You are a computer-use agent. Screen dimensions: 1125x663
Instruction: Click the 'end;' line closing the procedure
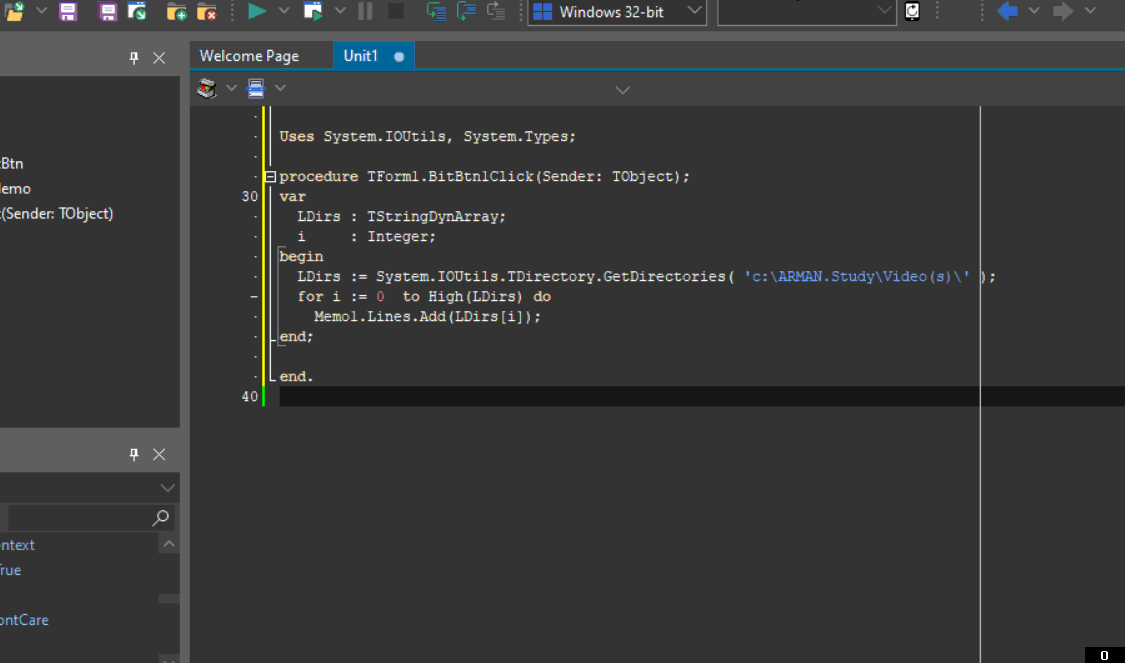coord(296,337)
